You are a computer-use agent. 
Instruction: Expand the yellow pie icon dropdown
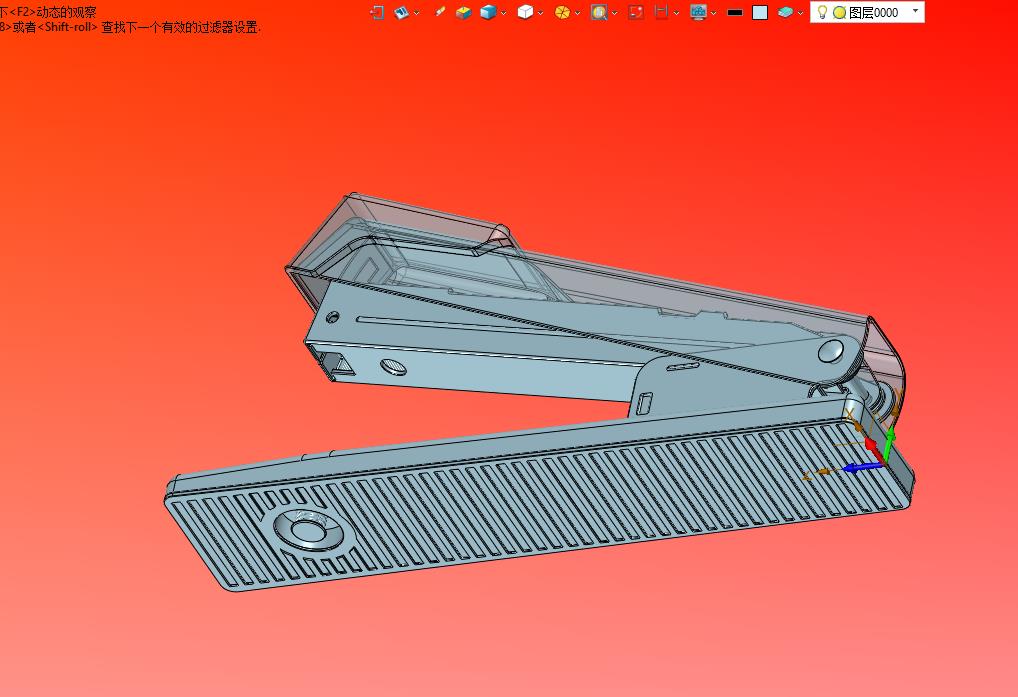click(577, 12)
